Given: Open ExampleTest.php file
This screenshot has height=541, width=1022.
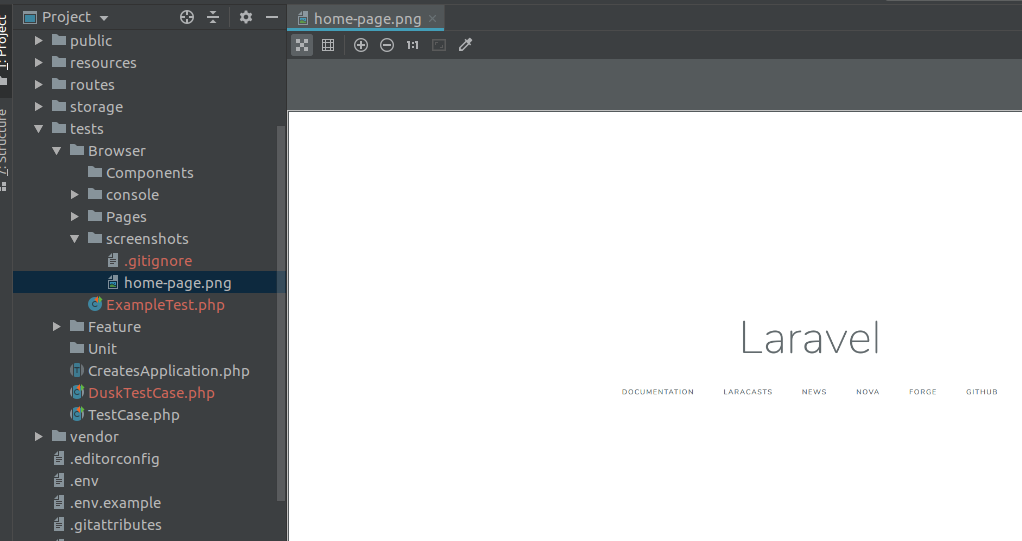Looking at the screenshot, I should [165, 304].
